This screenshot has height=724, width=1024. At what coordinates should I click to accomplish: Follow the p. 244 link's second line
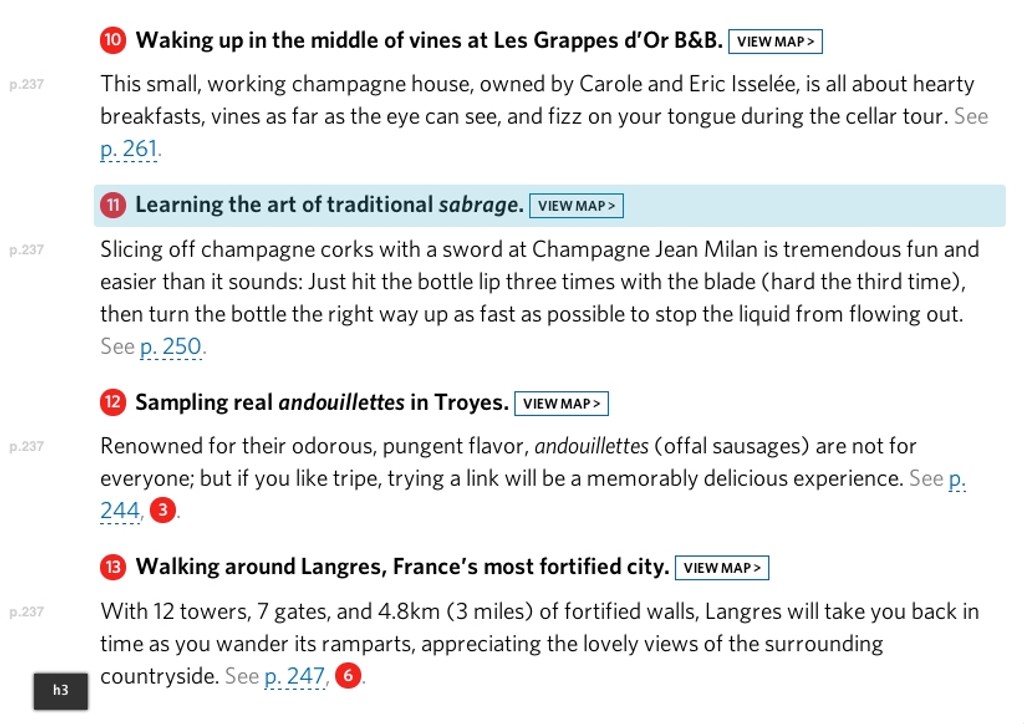click(120, 511)
